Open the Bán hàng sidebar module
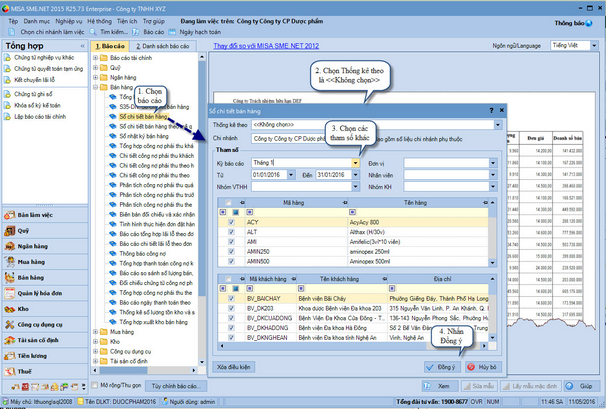 (x=45, y=278)
